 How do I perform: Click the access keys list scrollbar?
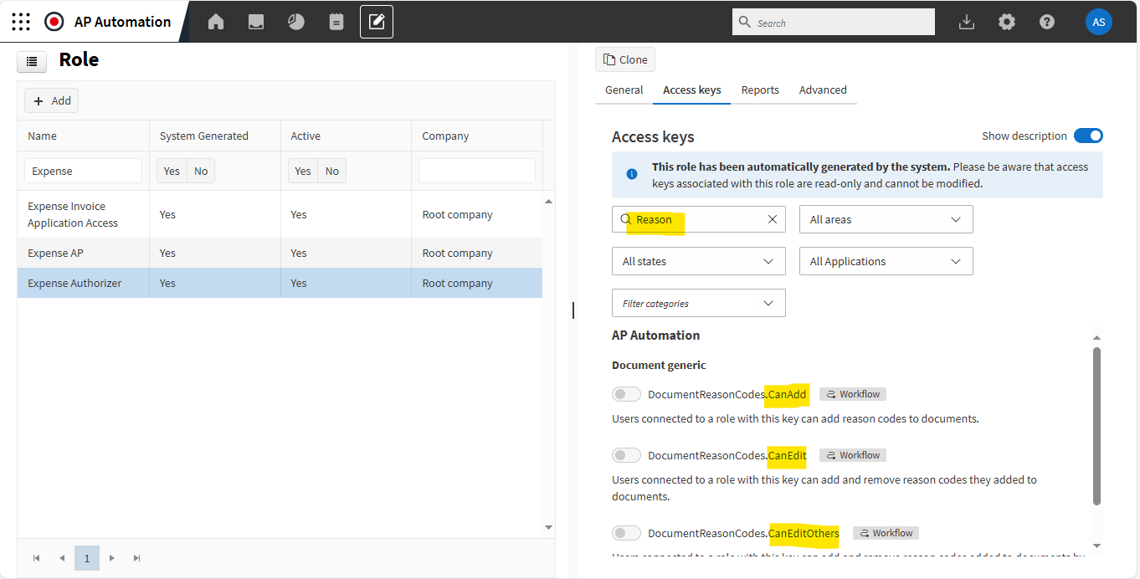1097,425
